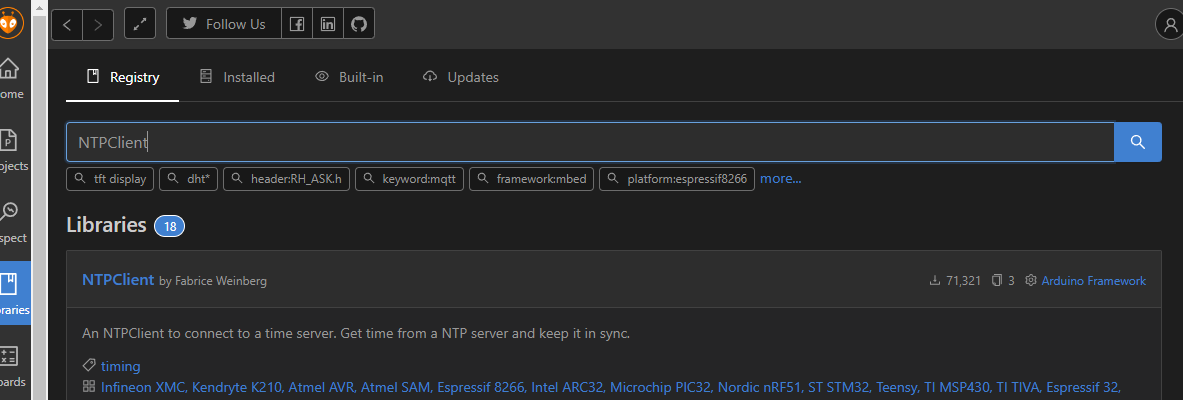Open the Kendryte K210 platform link
Image resolution: width=1183 pixels, height=400 pixels.
point(238,387)
